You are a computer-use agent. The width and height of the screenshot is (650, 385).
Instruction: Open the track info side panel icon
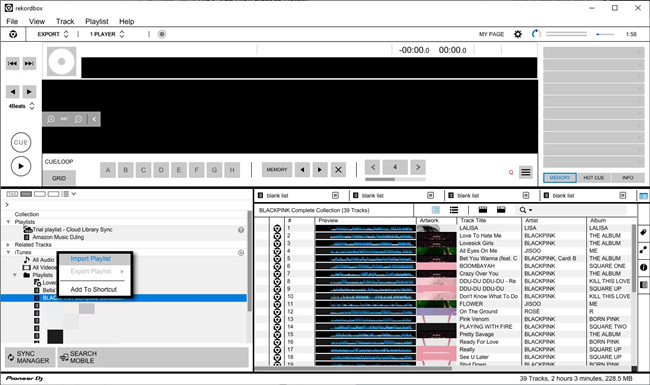[x=643, y=267]
